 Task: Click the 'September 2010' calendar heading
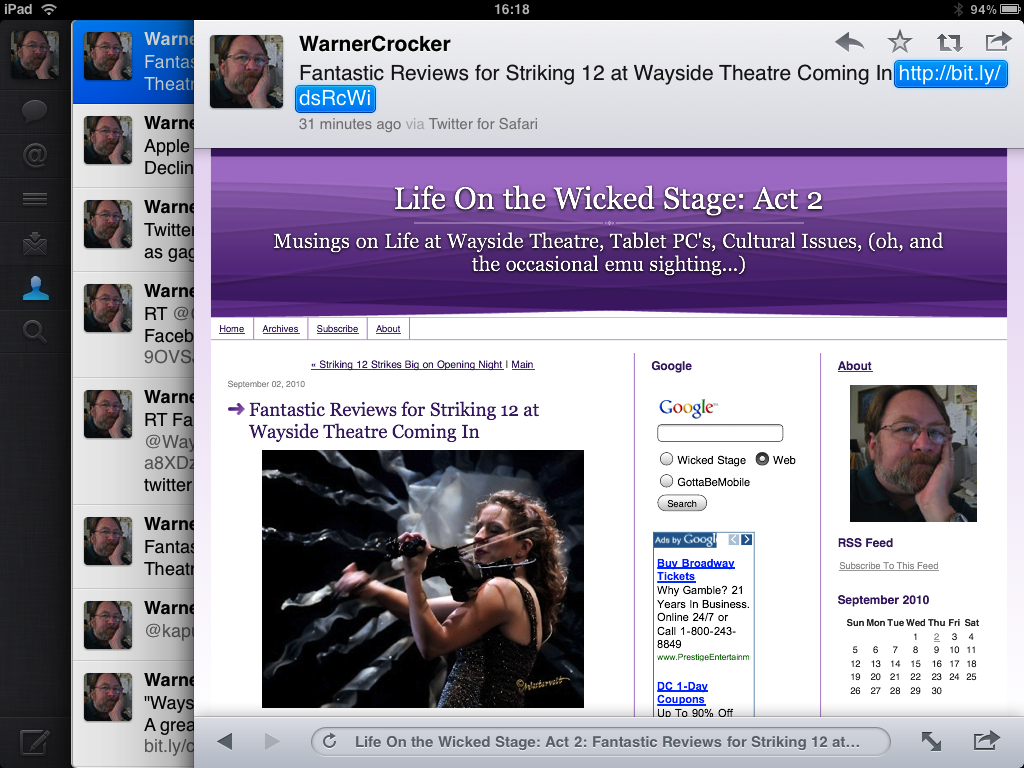tap(883, 600)
